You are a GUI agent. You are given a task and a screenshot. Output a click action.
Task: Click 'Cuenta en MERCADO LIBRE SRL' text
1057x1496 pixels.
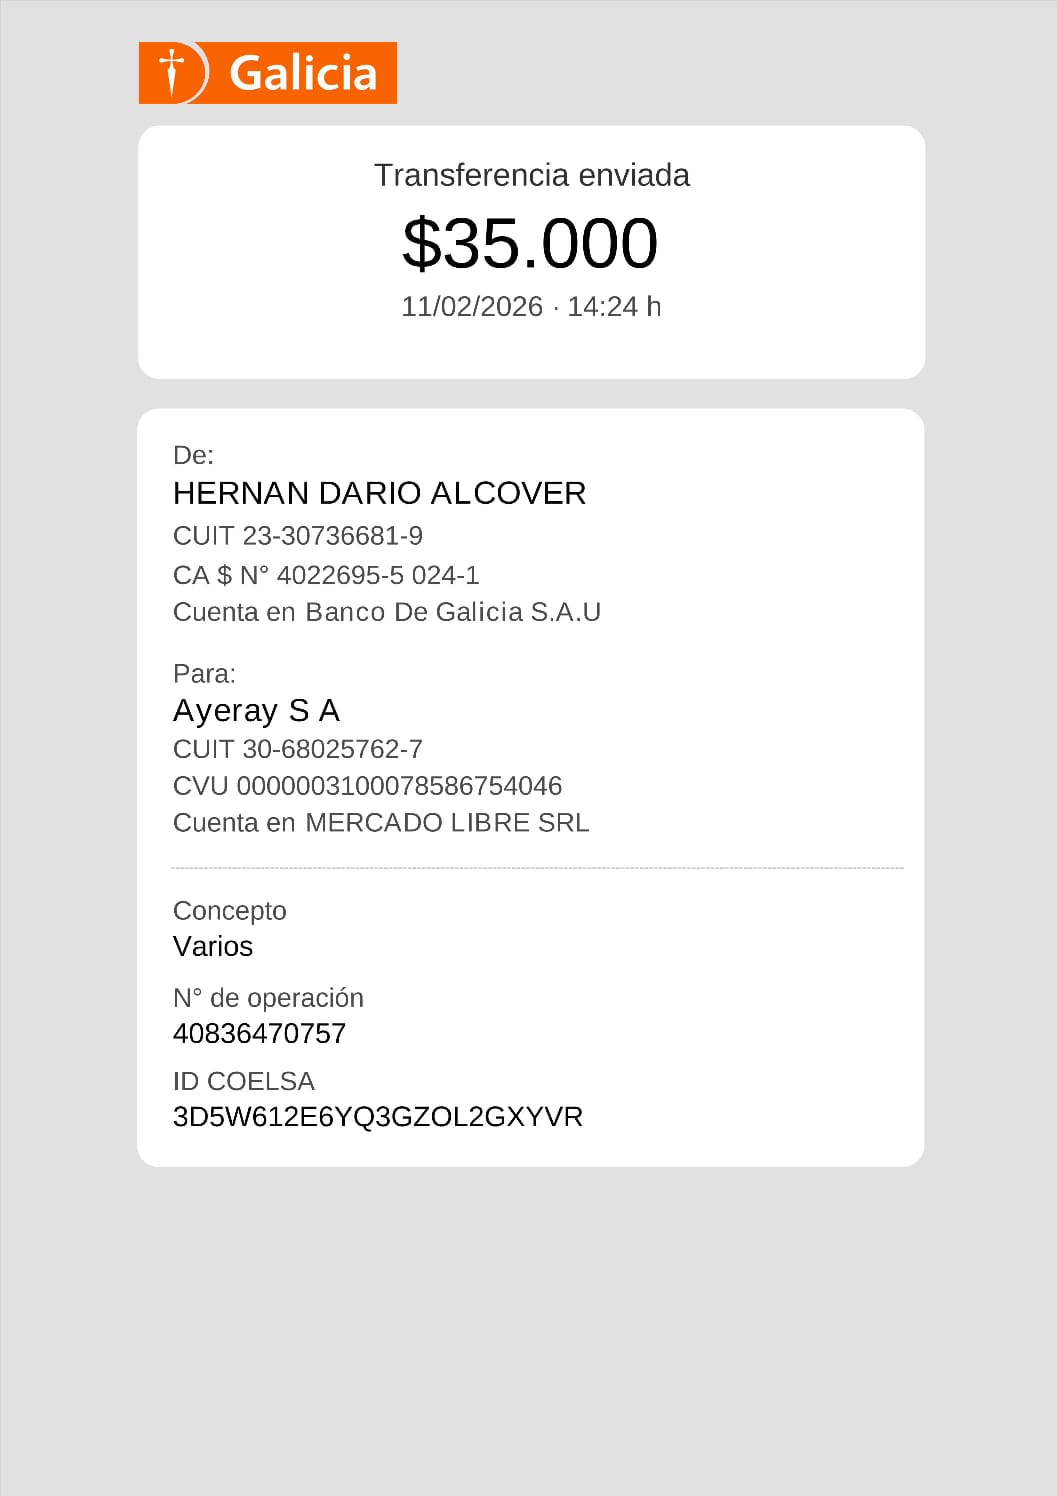coord(381,822)
